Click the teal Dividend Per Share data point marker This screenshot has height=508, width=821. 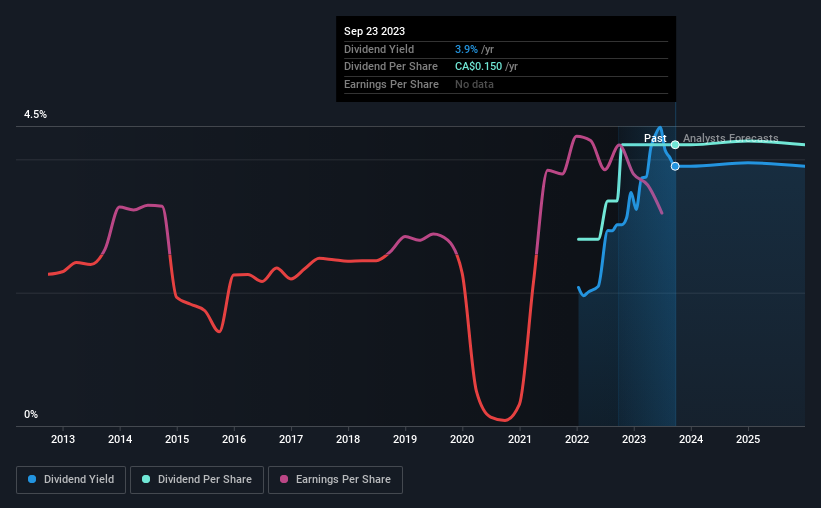[675, 145]
